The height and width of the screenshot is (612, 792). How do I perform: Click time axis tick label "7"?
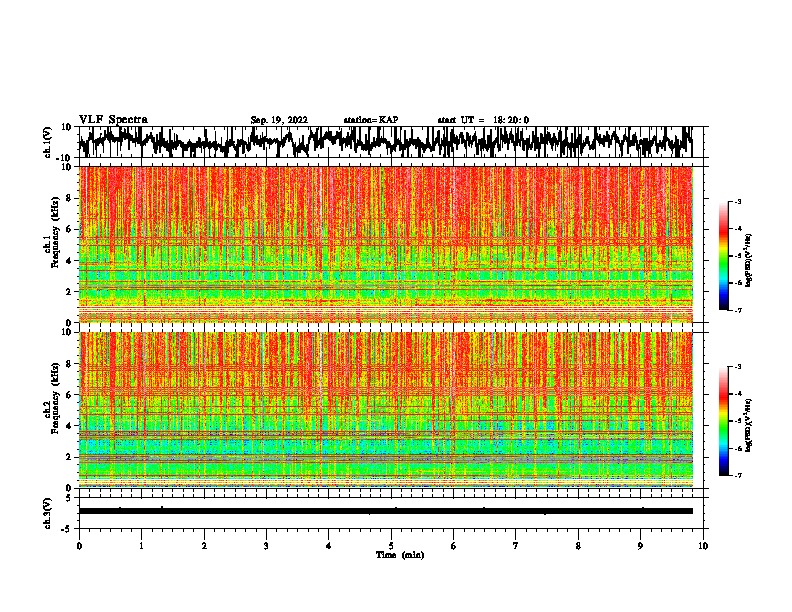(516, 546)
